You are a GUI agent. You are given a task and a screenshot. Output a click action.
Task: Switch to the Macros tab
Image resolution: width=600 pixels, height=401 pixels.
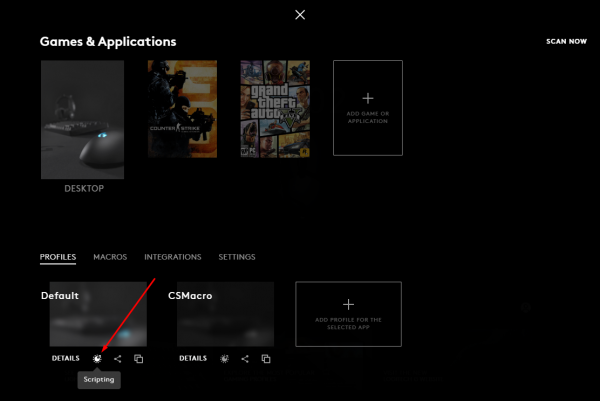coord(110,257)
